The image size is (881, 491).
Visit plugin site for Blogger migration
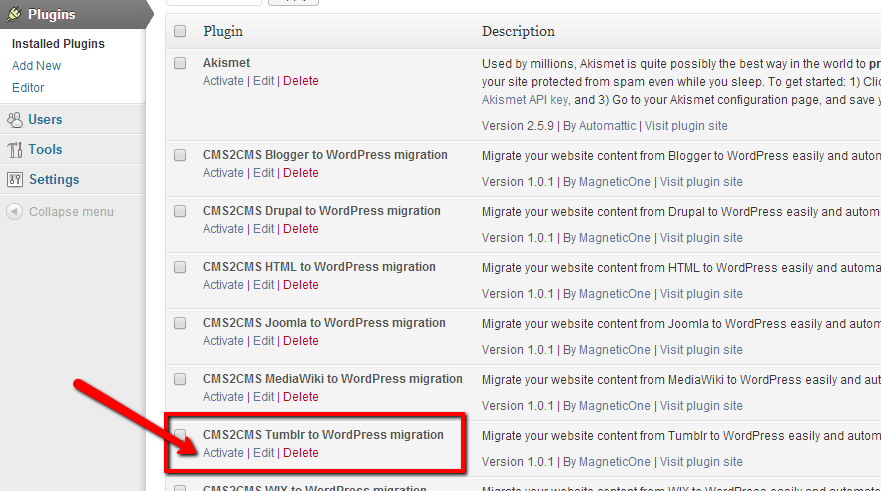click(x=701, y=182)
